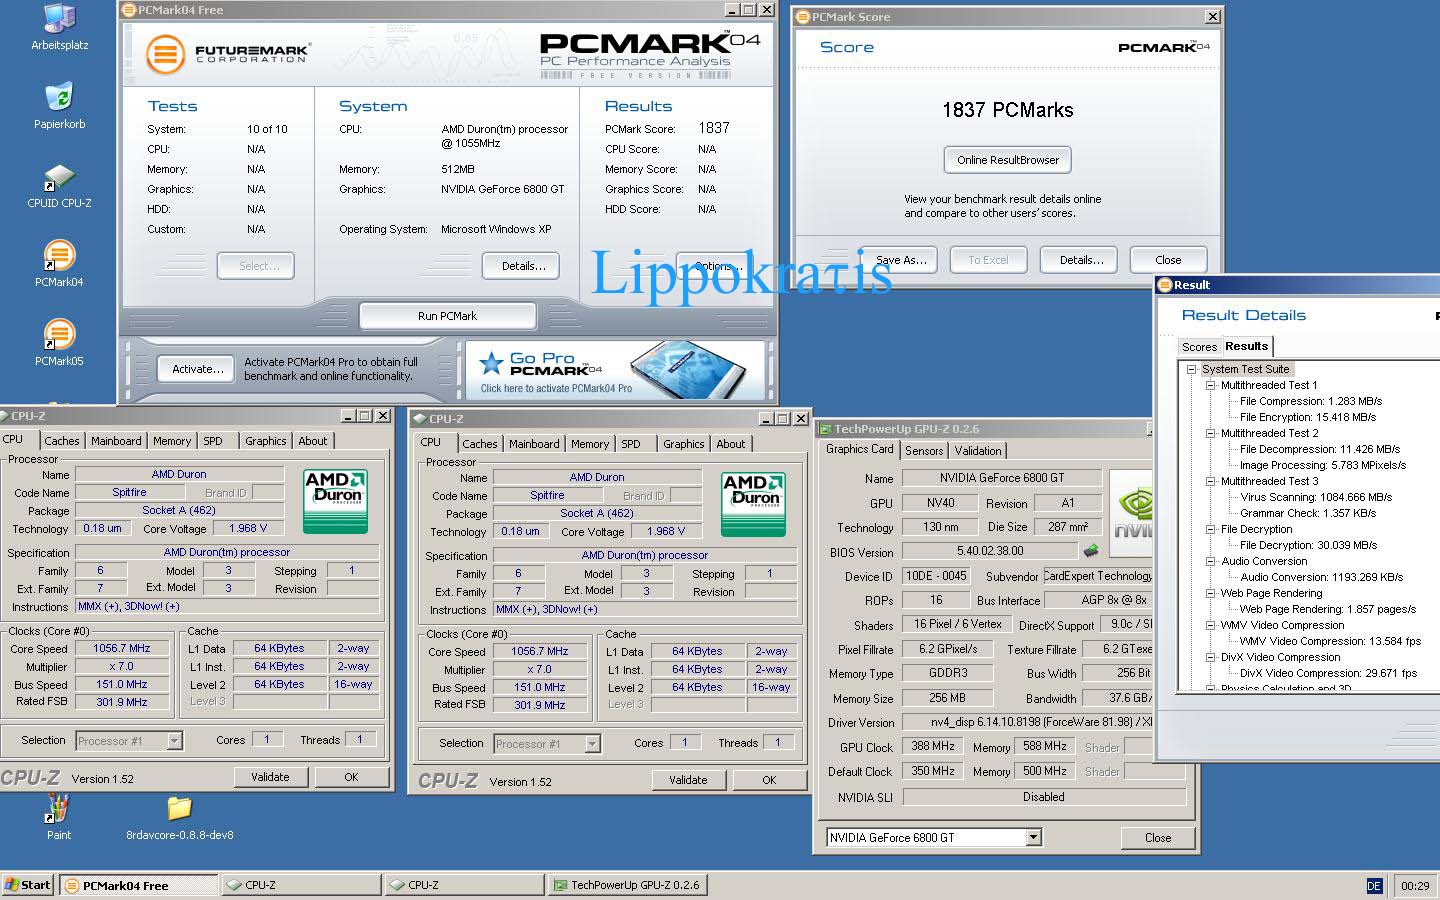The width and height of the screenshot is (1440, 900).
Task: Click the BIOS save chip icon in GPU-Z
Action: pos(1091,550)
